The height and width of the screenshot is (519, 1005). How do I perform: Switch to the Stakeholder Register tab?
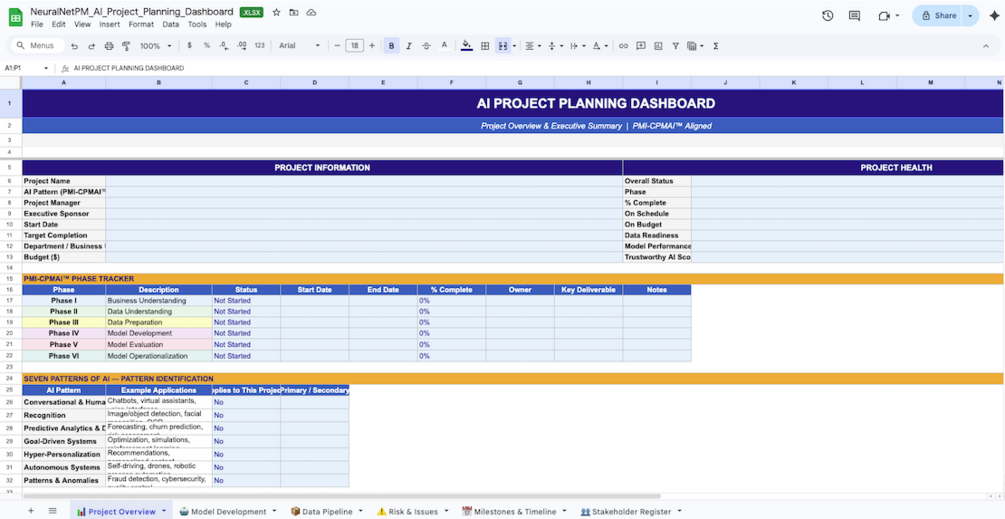coord(631,511)
